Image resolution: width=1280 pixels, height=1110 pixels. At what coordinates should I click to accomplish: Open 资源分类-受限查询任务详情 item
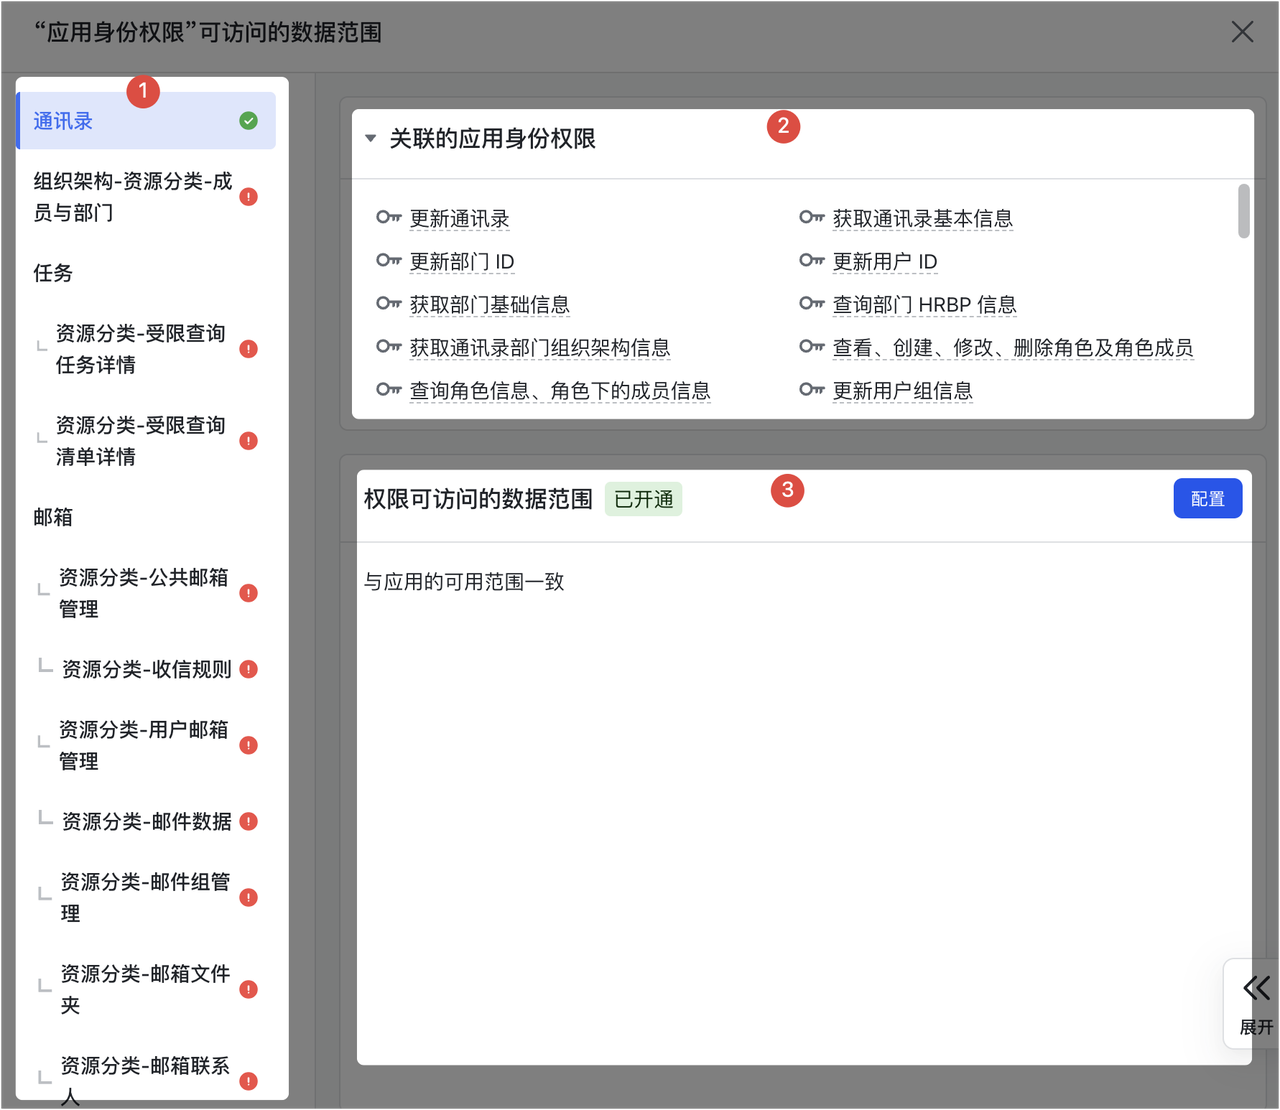pos(140,349)
